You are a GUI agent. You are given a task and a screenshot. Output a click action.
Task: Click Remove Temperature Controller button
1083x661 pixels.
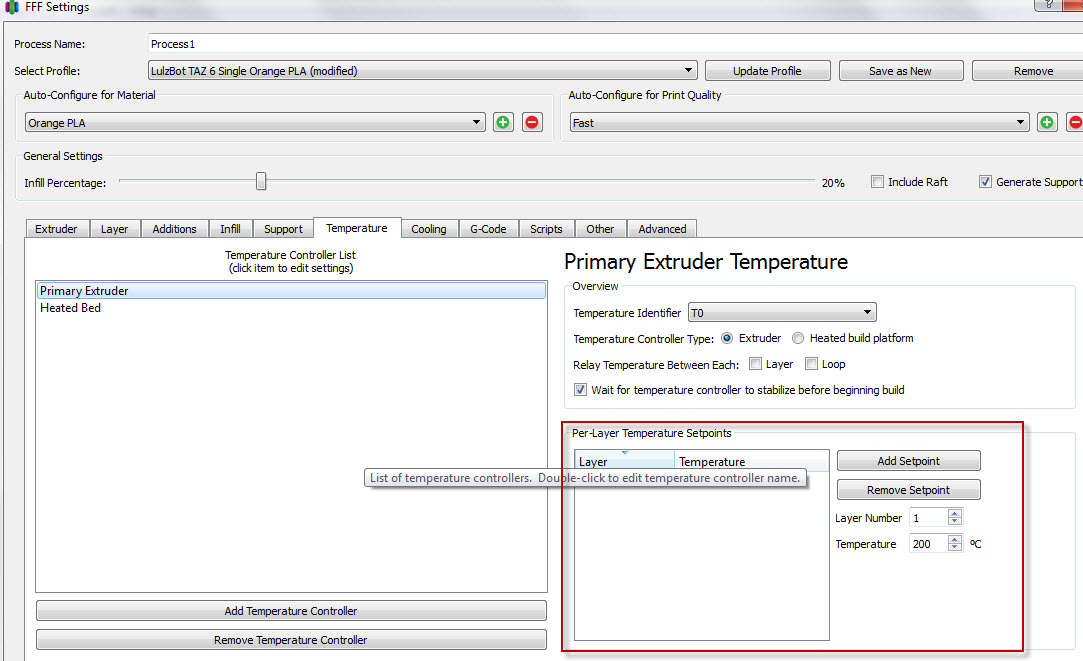(x=291, y=640)
